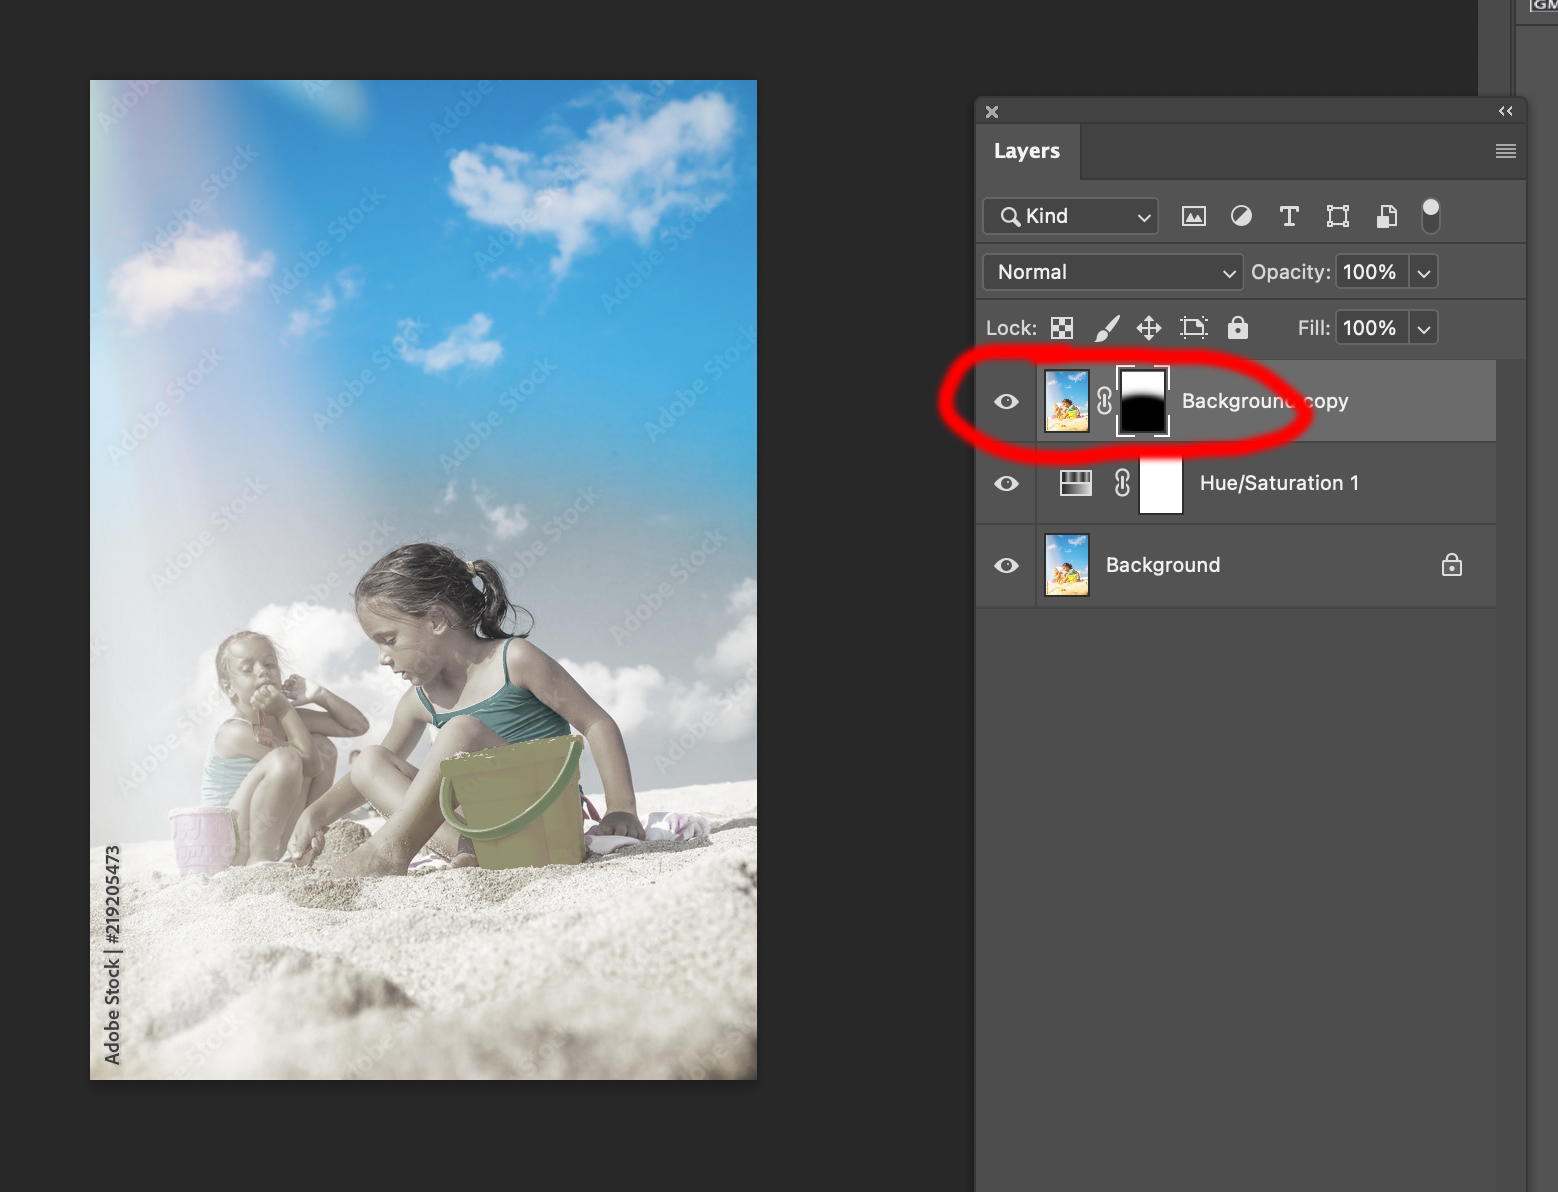Hide the Background copy layer
Screen dimensions: 1558x1192
[x=1006, y=400]
